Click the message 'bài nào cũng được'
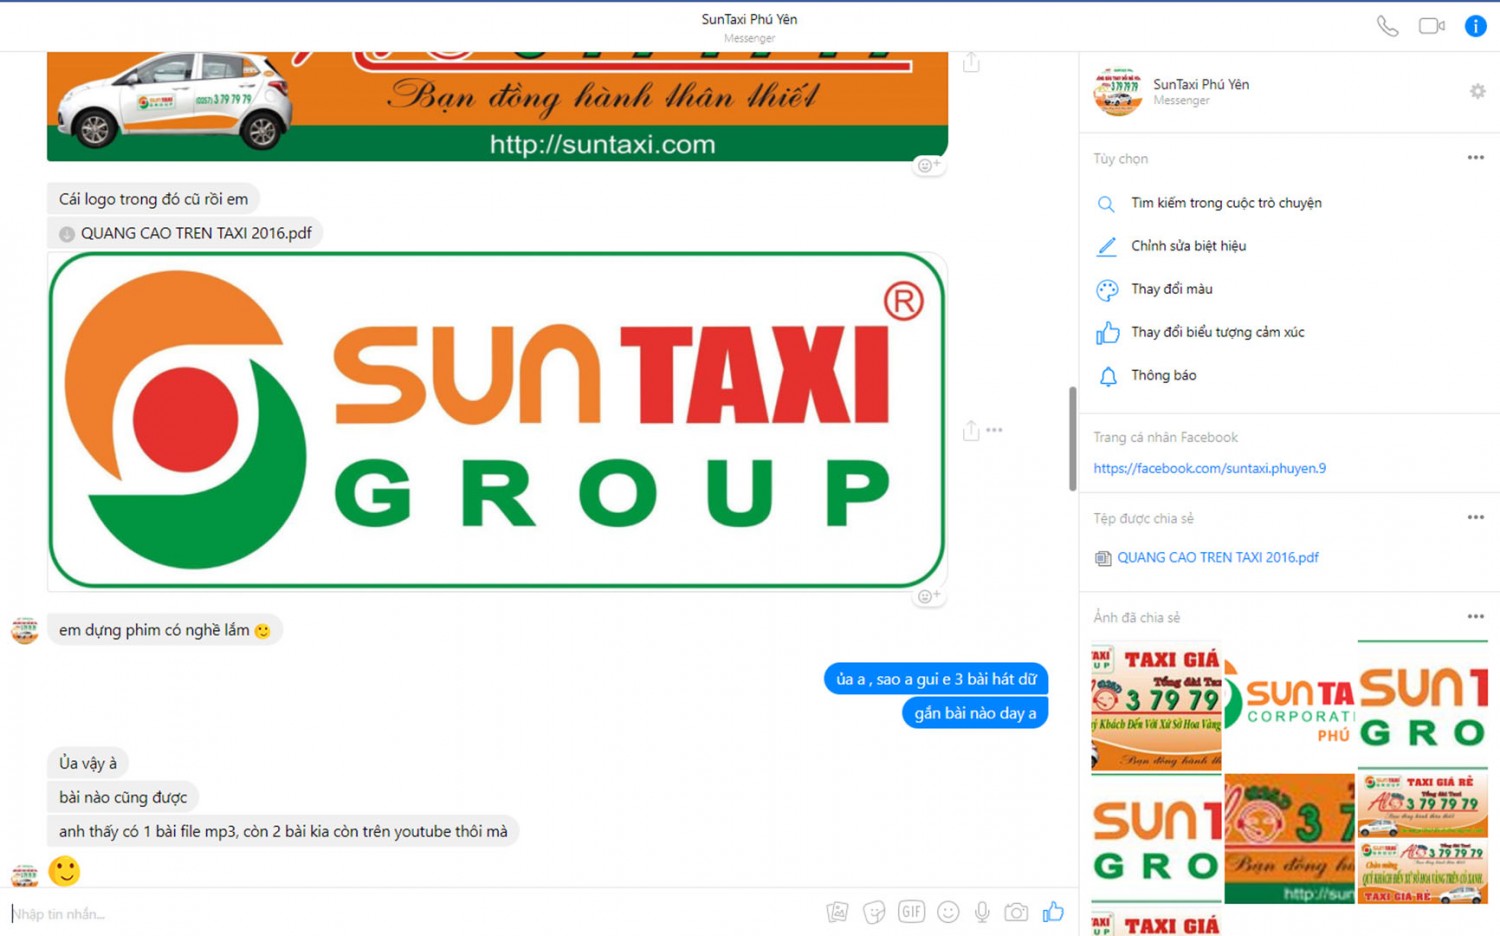Screen dimensions: 1500x936 point(123,797)
